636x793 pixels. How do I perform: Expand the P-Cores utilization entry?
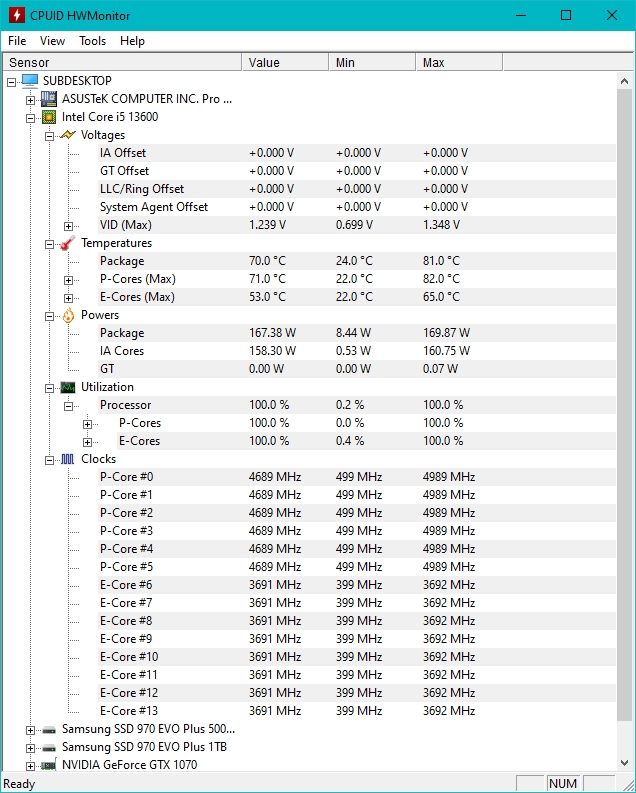[87, 424]
